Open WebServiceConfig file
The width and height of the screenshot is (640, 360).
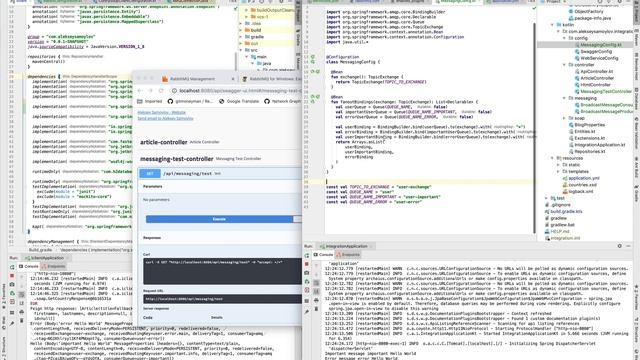(x=598, y=58)
